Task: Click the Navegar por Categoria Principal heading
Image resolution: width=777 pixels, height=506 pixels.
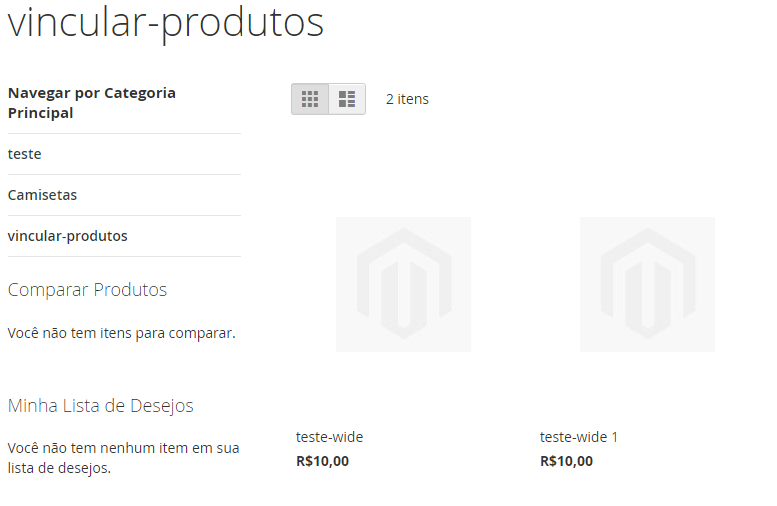Action: 92,103
